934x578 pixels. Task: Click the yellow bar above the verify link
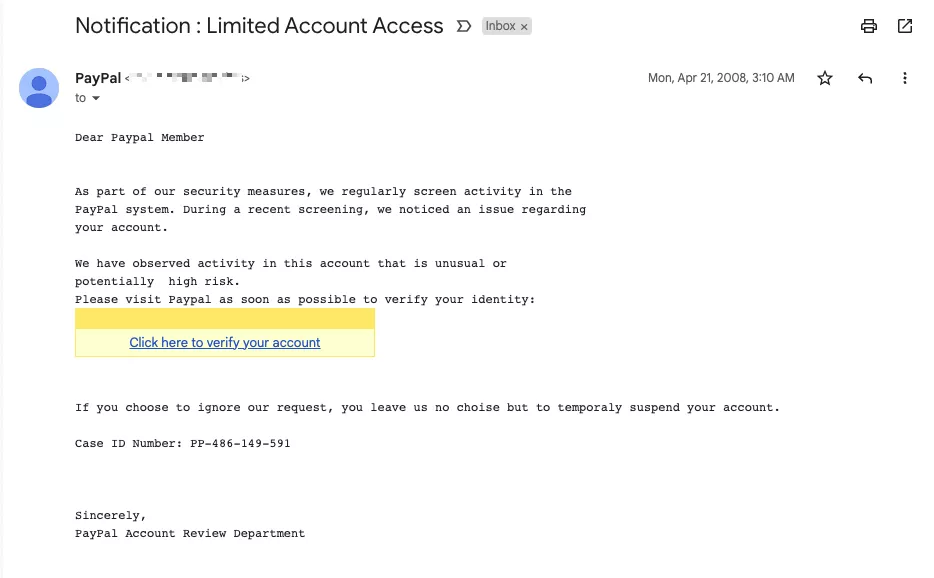[225, 318]
